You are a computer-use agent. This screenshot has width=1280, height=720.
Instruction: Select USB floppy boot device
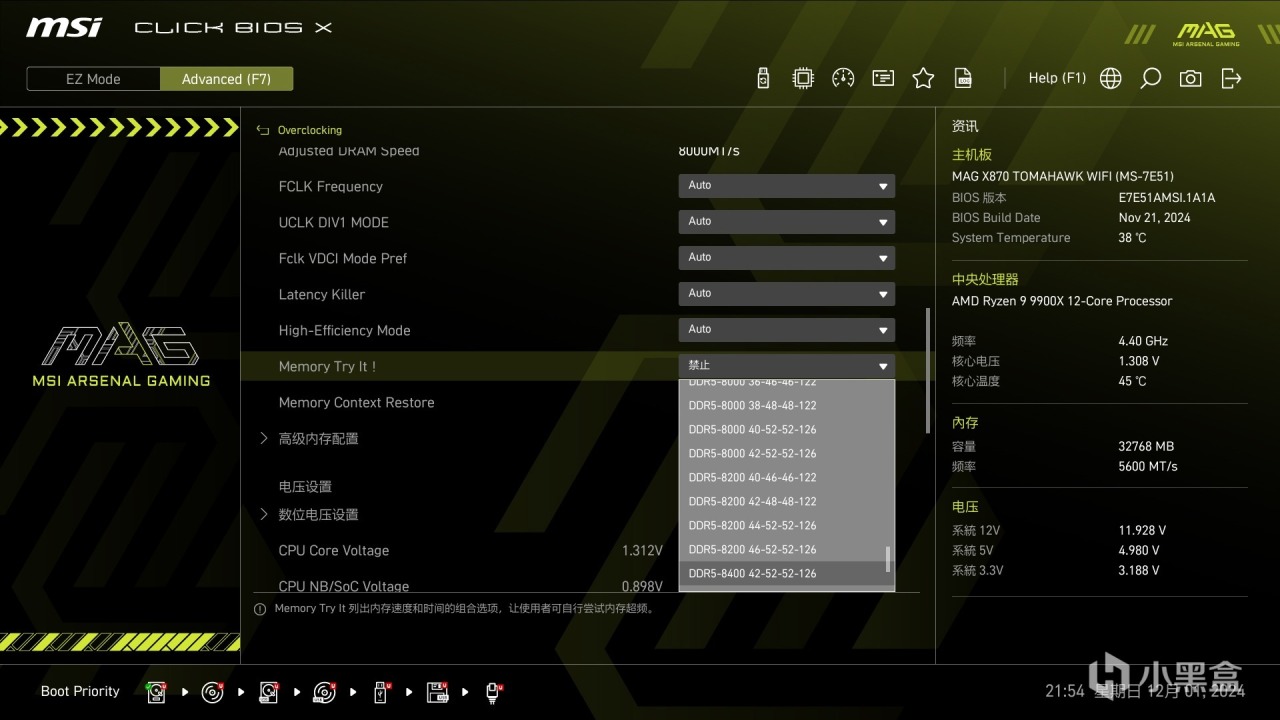(438, 691)
